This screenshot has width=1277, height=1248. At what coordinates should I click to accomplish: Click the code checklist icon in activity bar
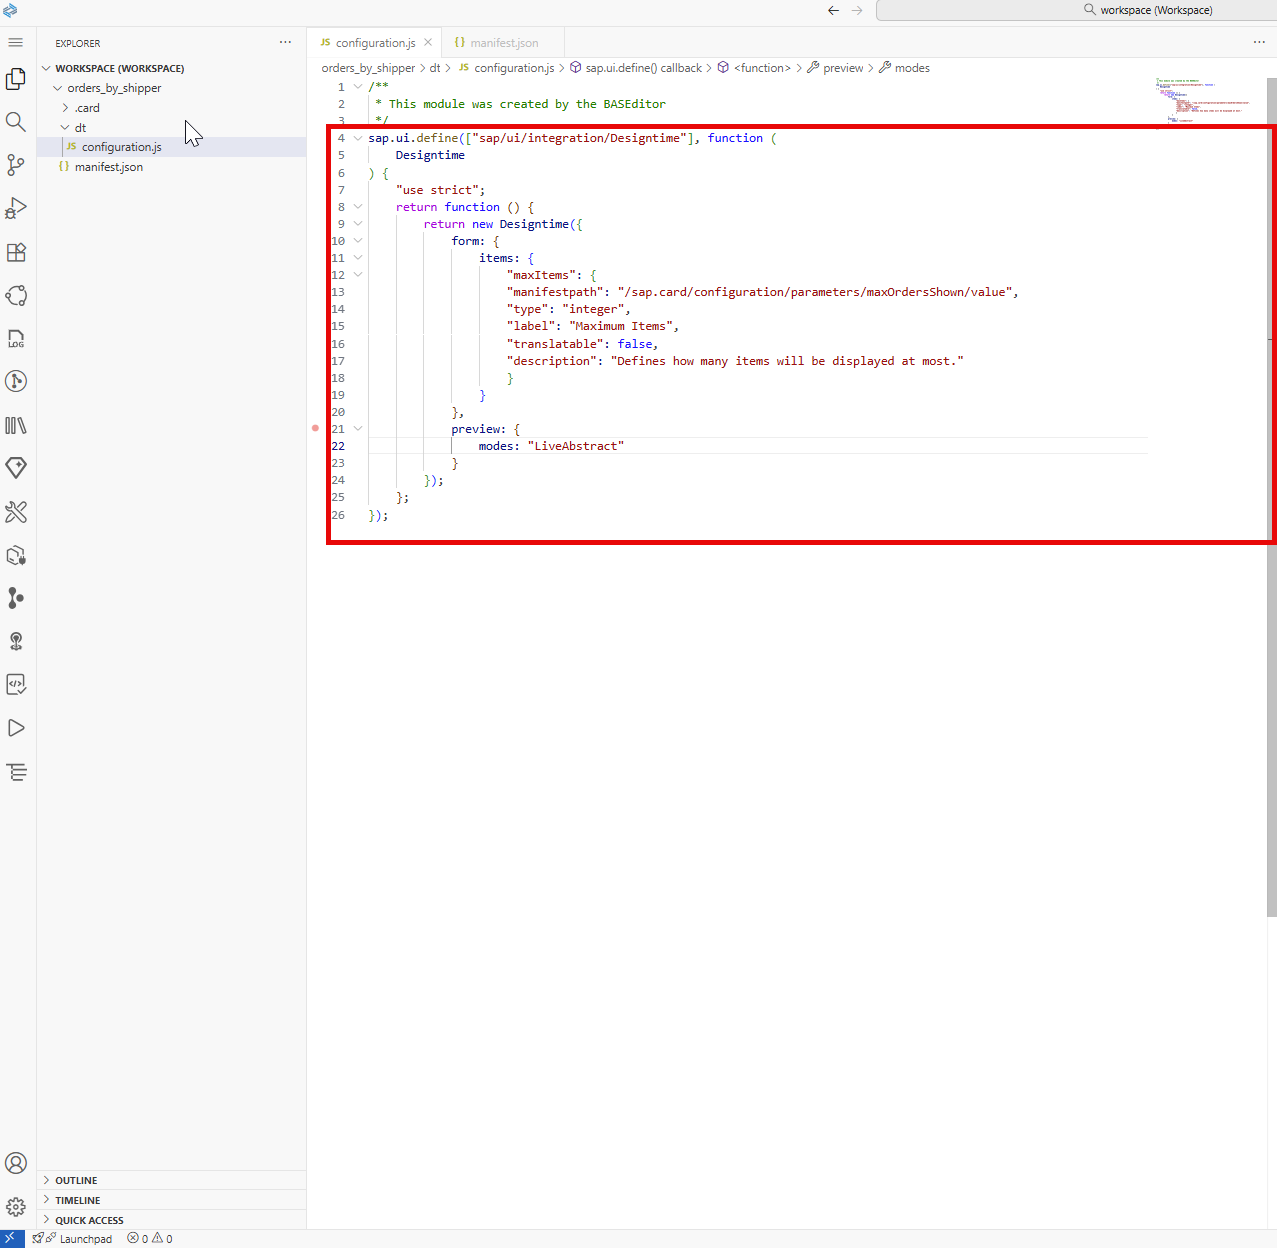[16, 684]
